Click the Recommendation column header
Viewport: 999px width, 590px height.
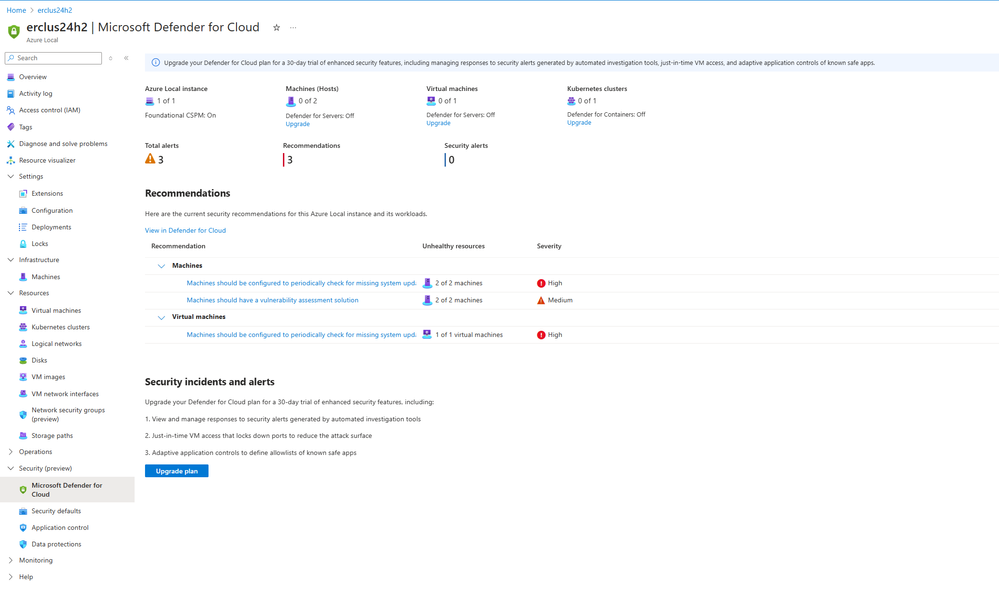coord(178,246)
